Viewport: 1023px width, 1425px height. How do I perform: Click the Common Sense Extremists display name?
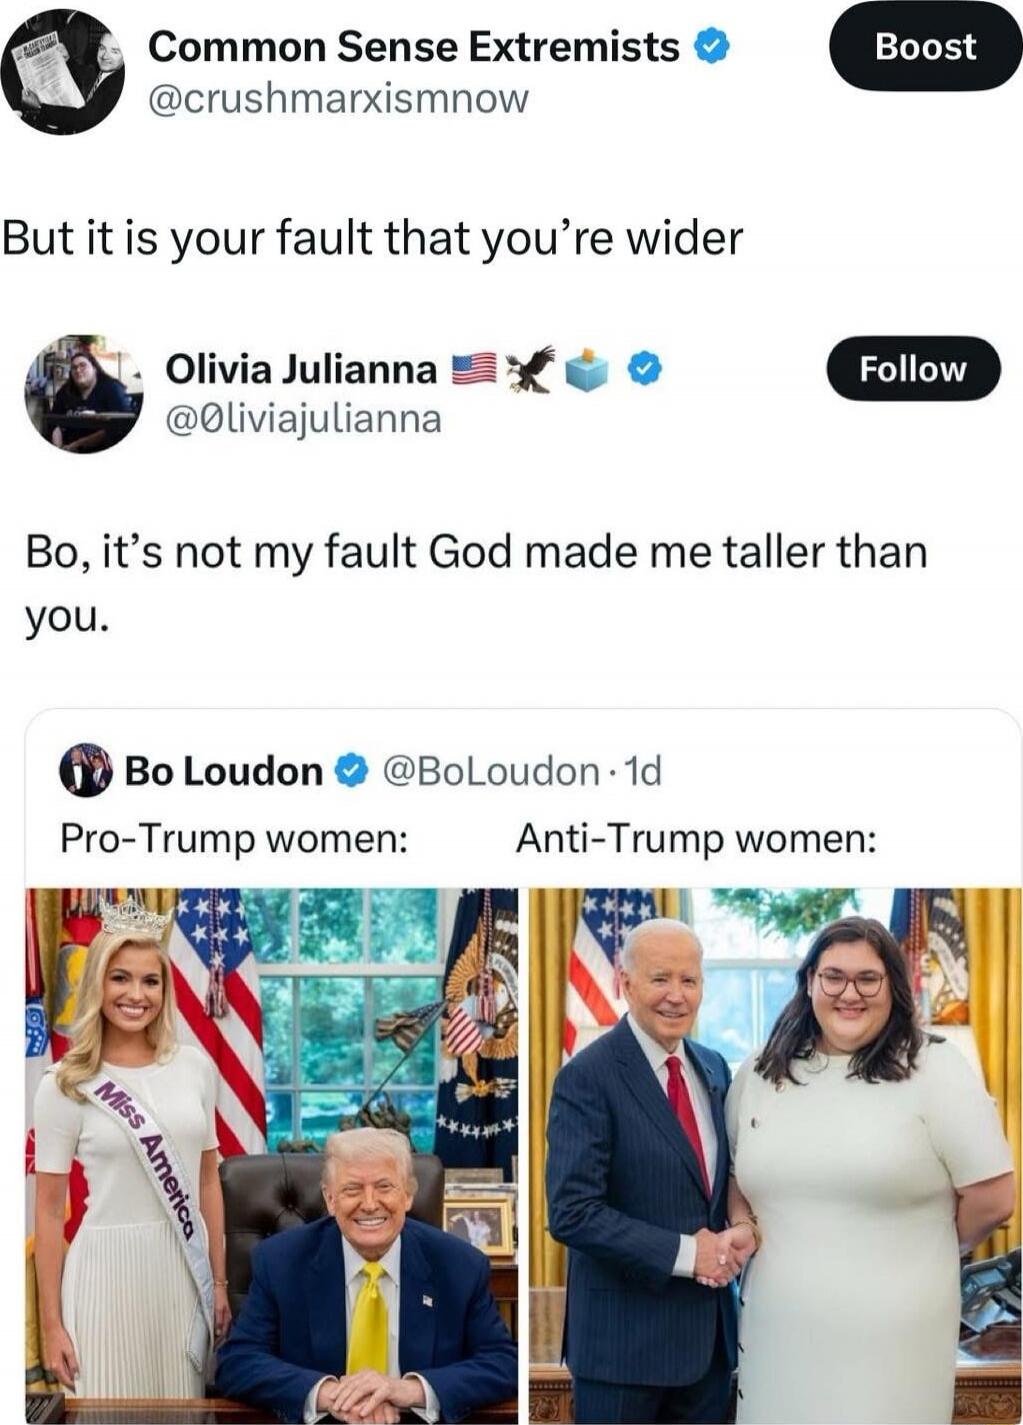[414, 47]
